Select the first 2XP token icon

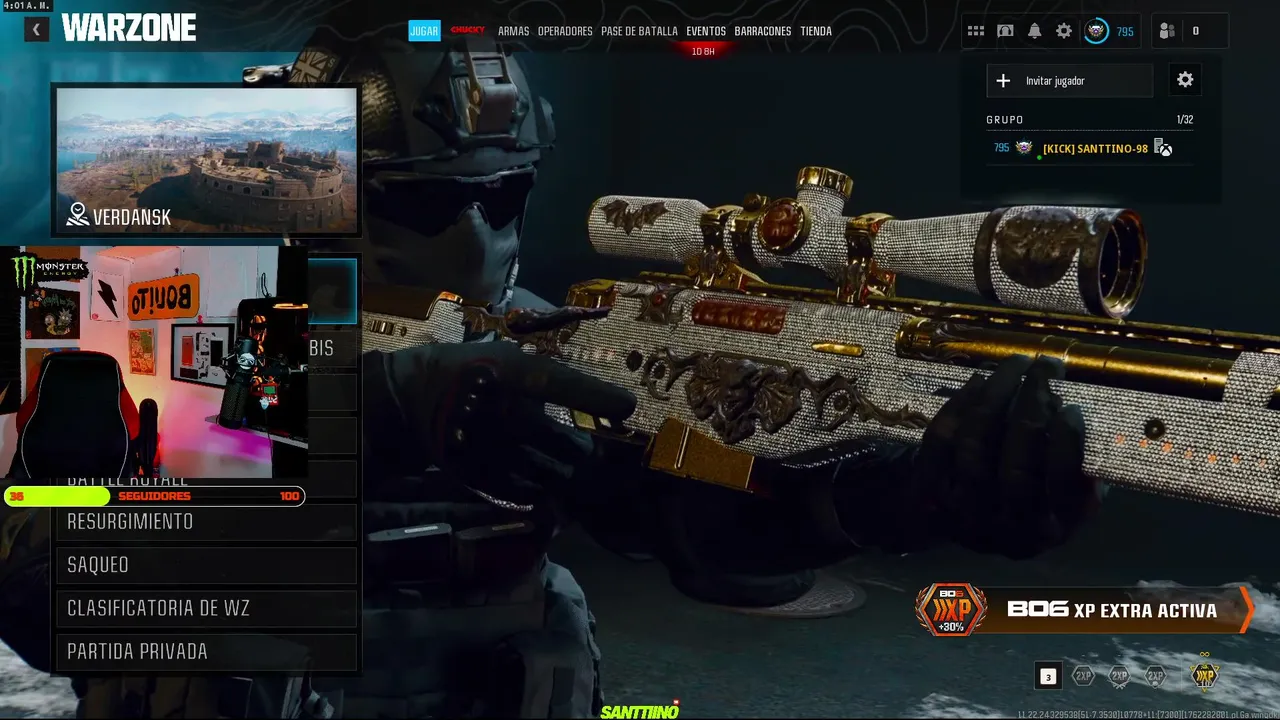(x=1083, y=676)
